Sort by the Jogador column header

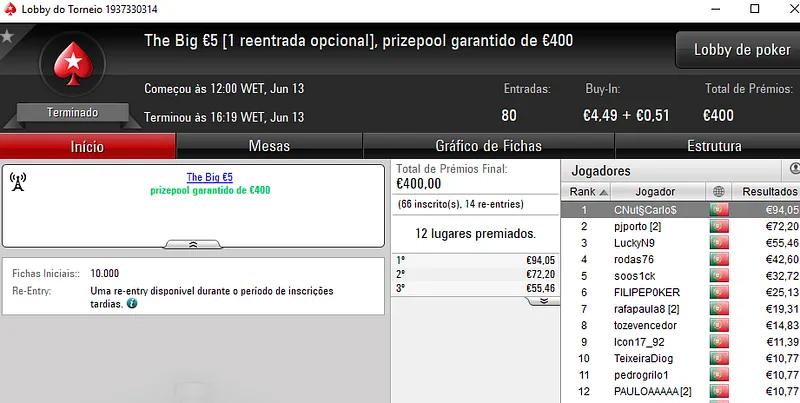[x=655, y=192]
